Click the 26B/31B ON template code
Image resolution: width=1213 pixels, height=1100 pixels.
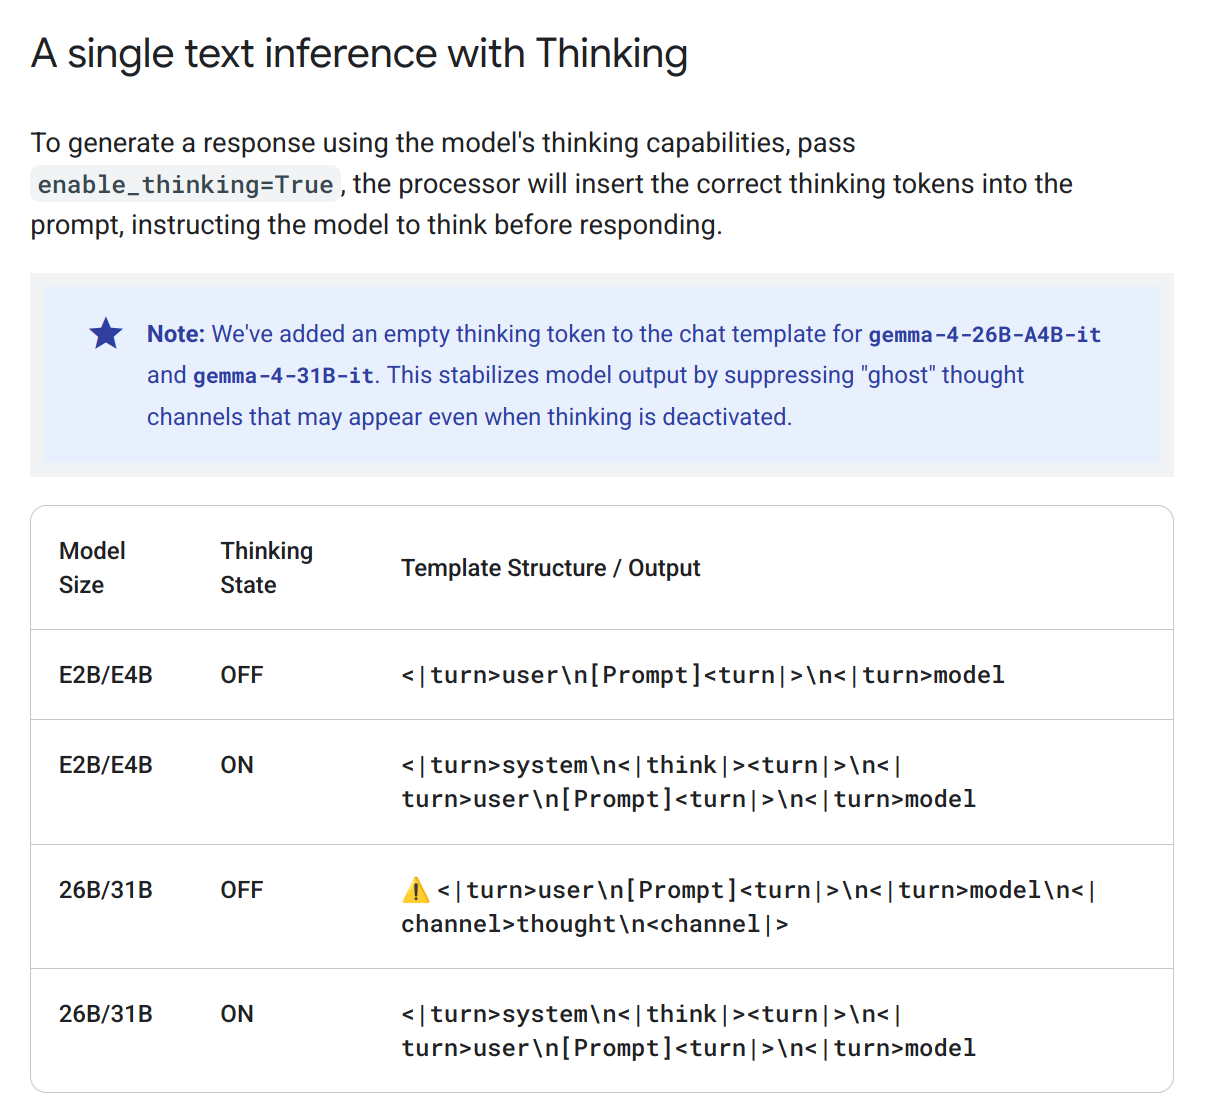[x=689, y=1031]
